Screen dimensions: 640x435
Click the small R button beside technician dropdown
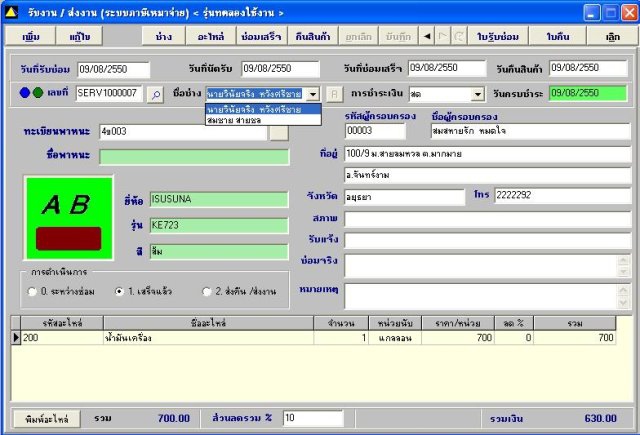(335, 95)
